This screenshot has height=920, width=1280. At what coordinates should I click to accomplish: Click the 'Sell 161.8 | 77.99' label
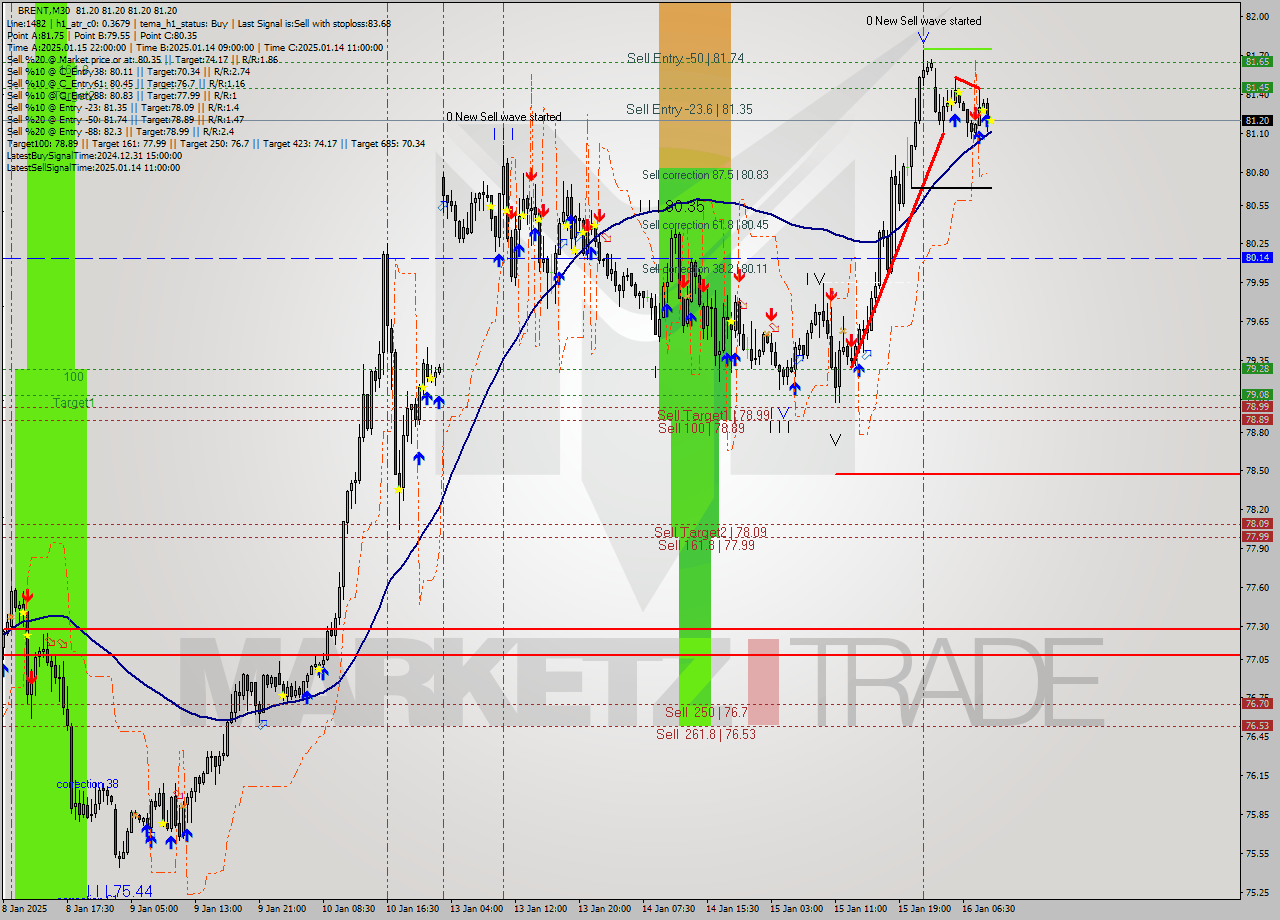click(706, 546)
